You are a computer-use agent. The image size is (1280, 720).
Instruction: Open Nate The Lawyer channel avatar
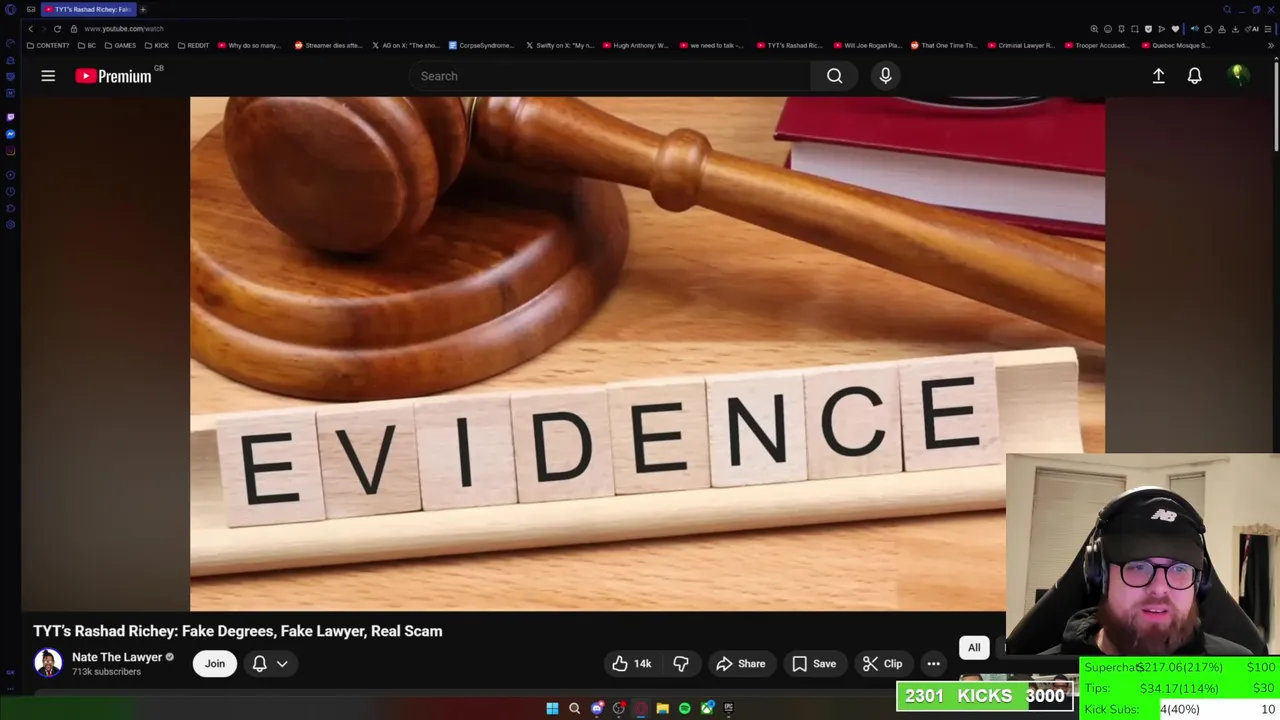pyautogui.click(x=48, y=662)
